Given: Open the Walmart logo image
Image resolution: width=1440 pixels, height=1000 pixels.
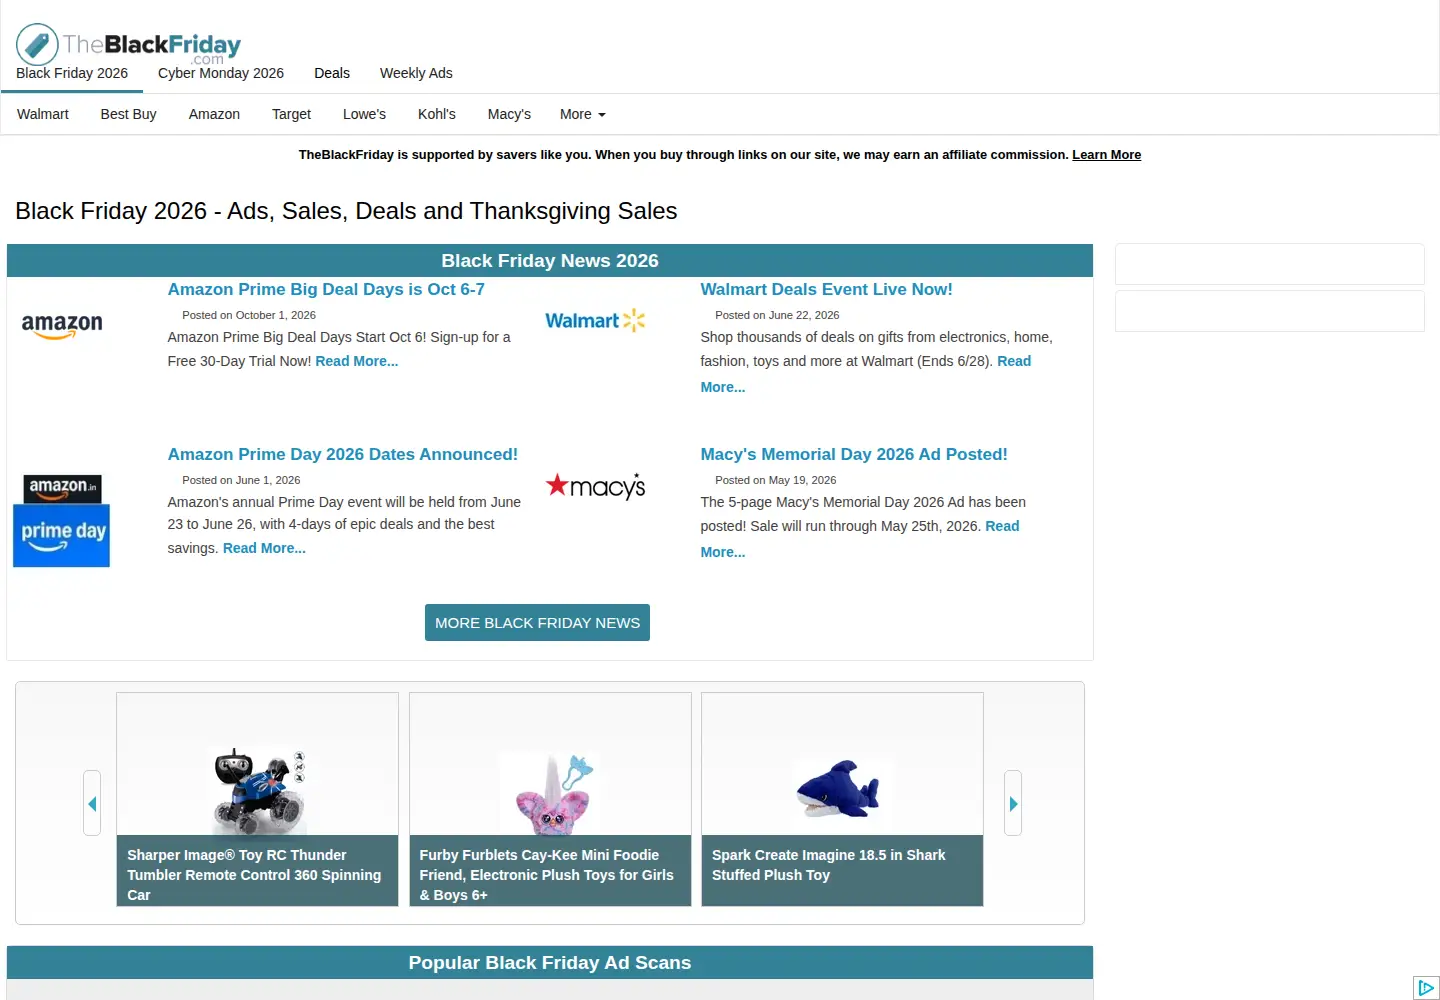Looking at the screenshot, I should pos(595,321).
